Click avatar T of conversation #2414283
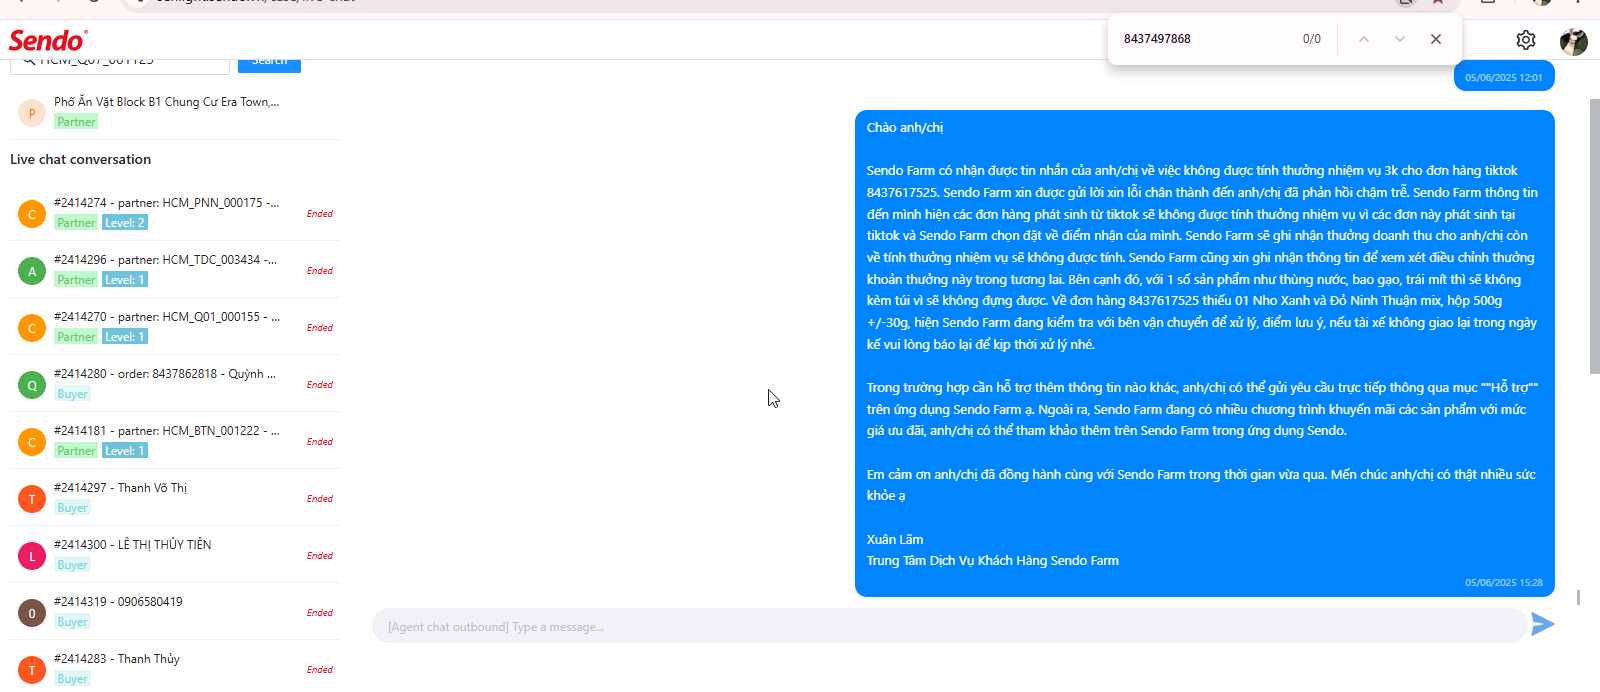1600x692 pixels. (32, 670)
